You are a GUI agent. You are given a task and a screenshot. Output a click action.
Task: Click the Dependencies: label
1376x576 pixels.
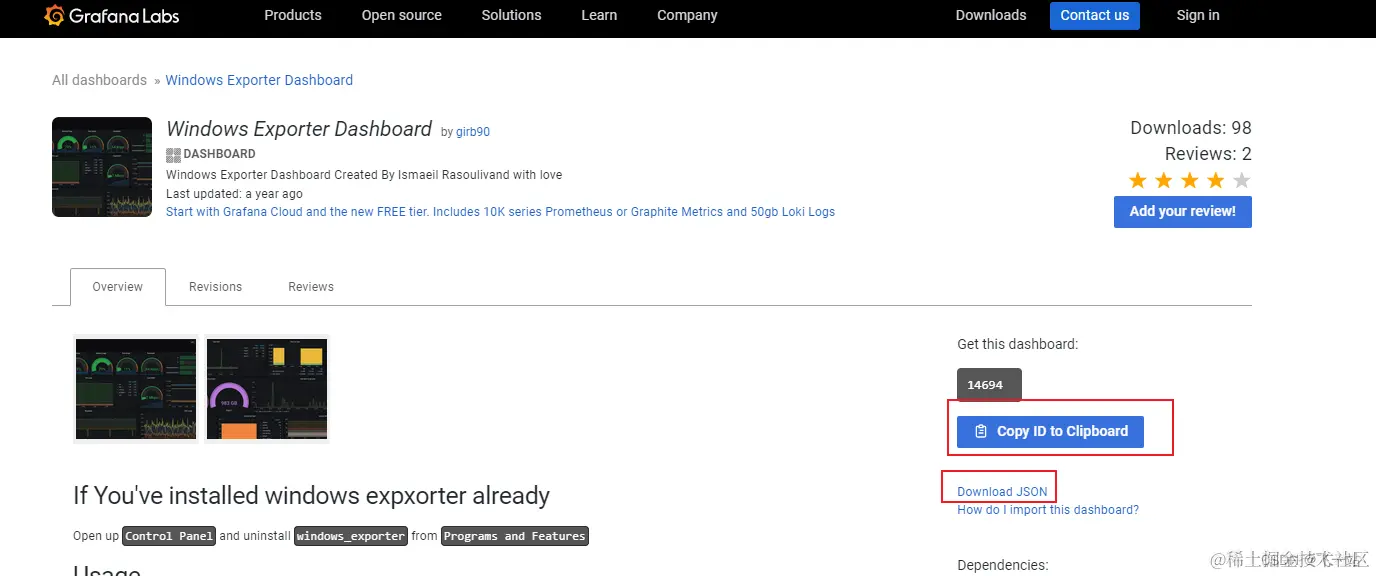point(1003,565)
